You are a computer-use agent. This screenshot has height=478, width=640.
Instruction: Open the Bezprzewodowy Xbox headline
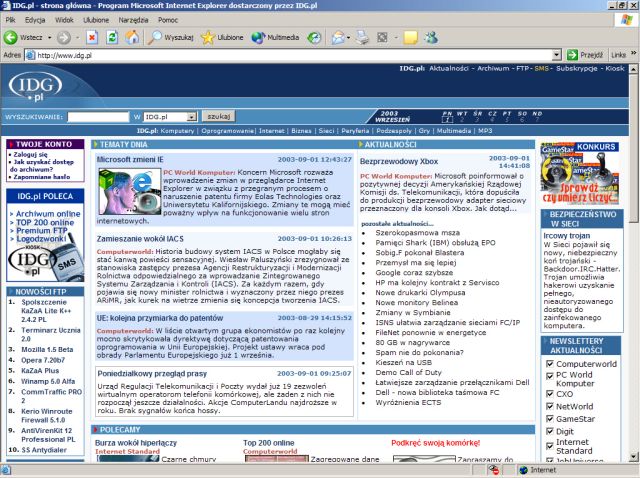coord(399,162)
